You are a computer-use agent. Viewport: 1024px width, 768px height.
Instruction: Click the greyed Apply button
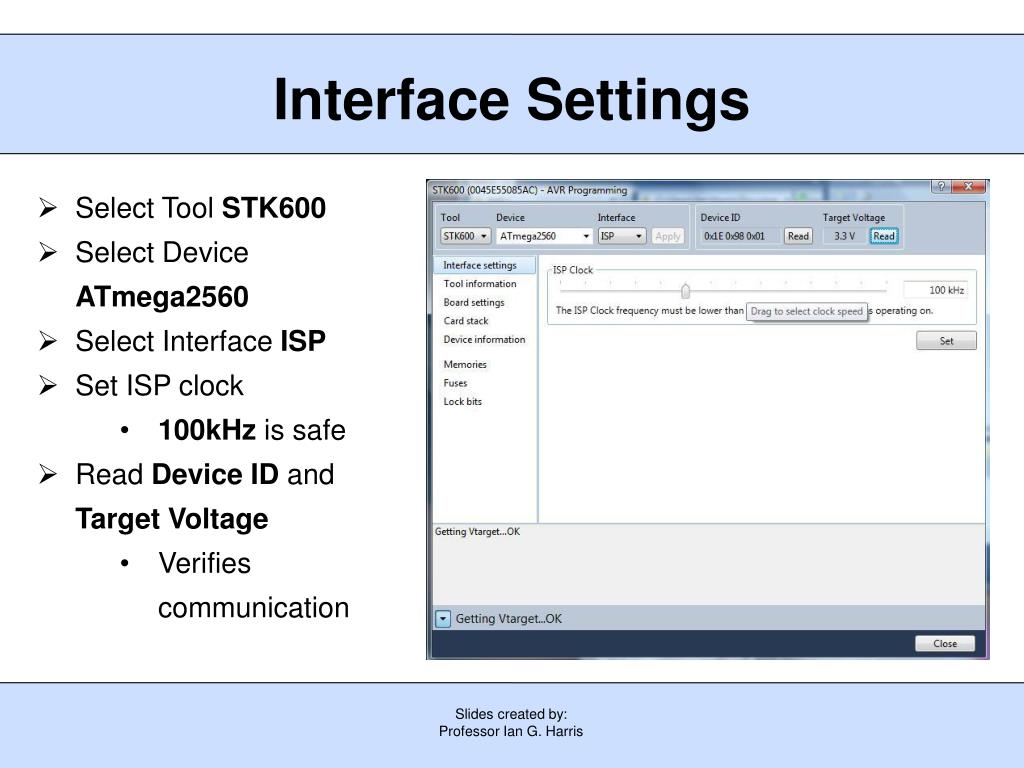(667, 236)
